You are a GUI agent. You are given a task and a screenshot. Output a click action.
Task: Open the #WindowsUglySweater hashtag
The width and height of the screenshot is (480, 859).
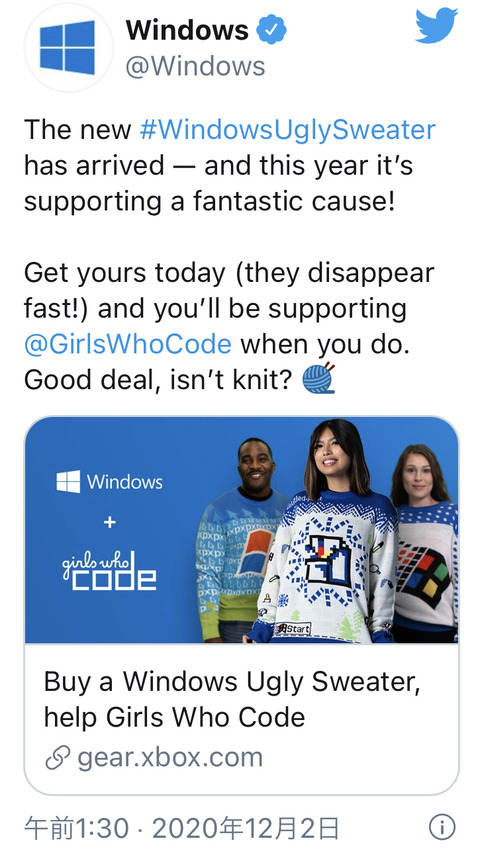[288, 130]
